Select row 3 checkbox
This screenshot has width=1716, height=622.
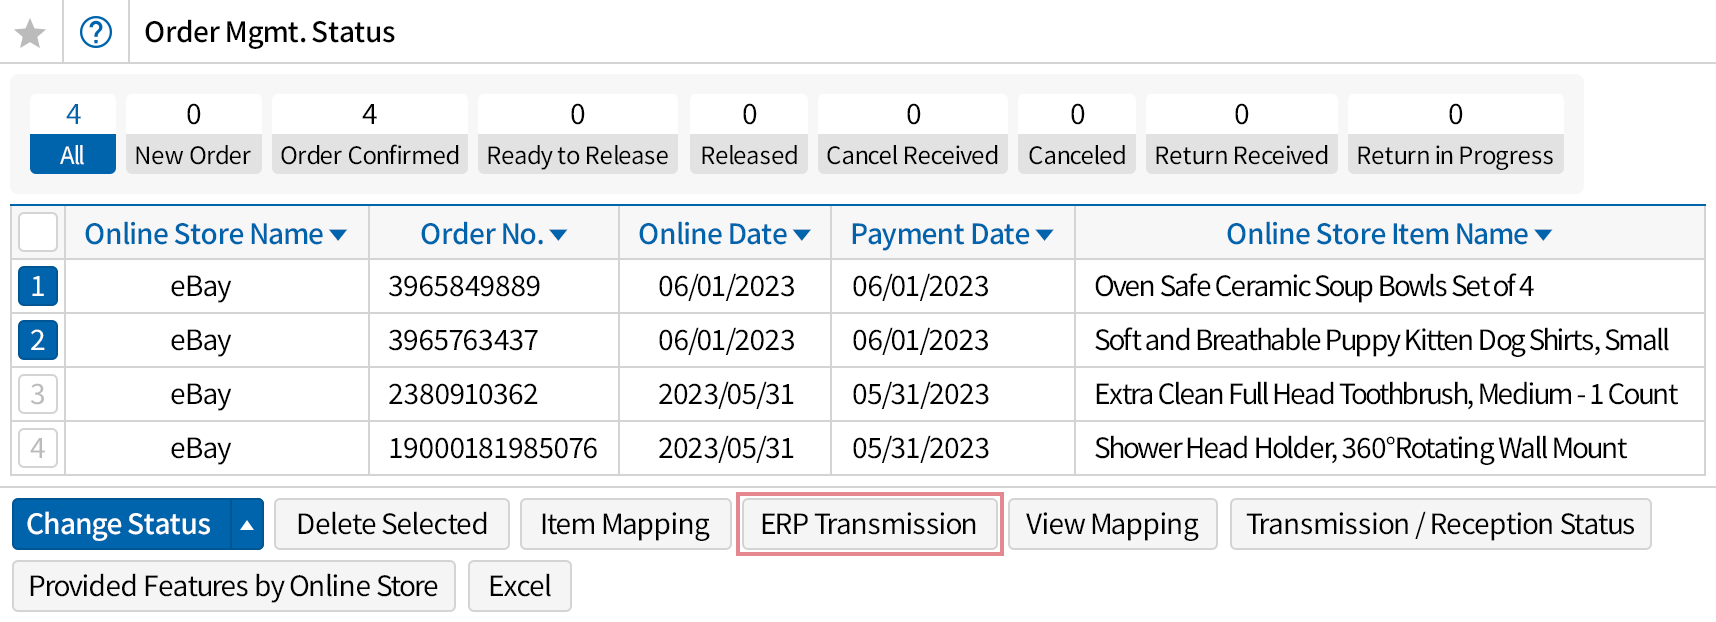38,395
